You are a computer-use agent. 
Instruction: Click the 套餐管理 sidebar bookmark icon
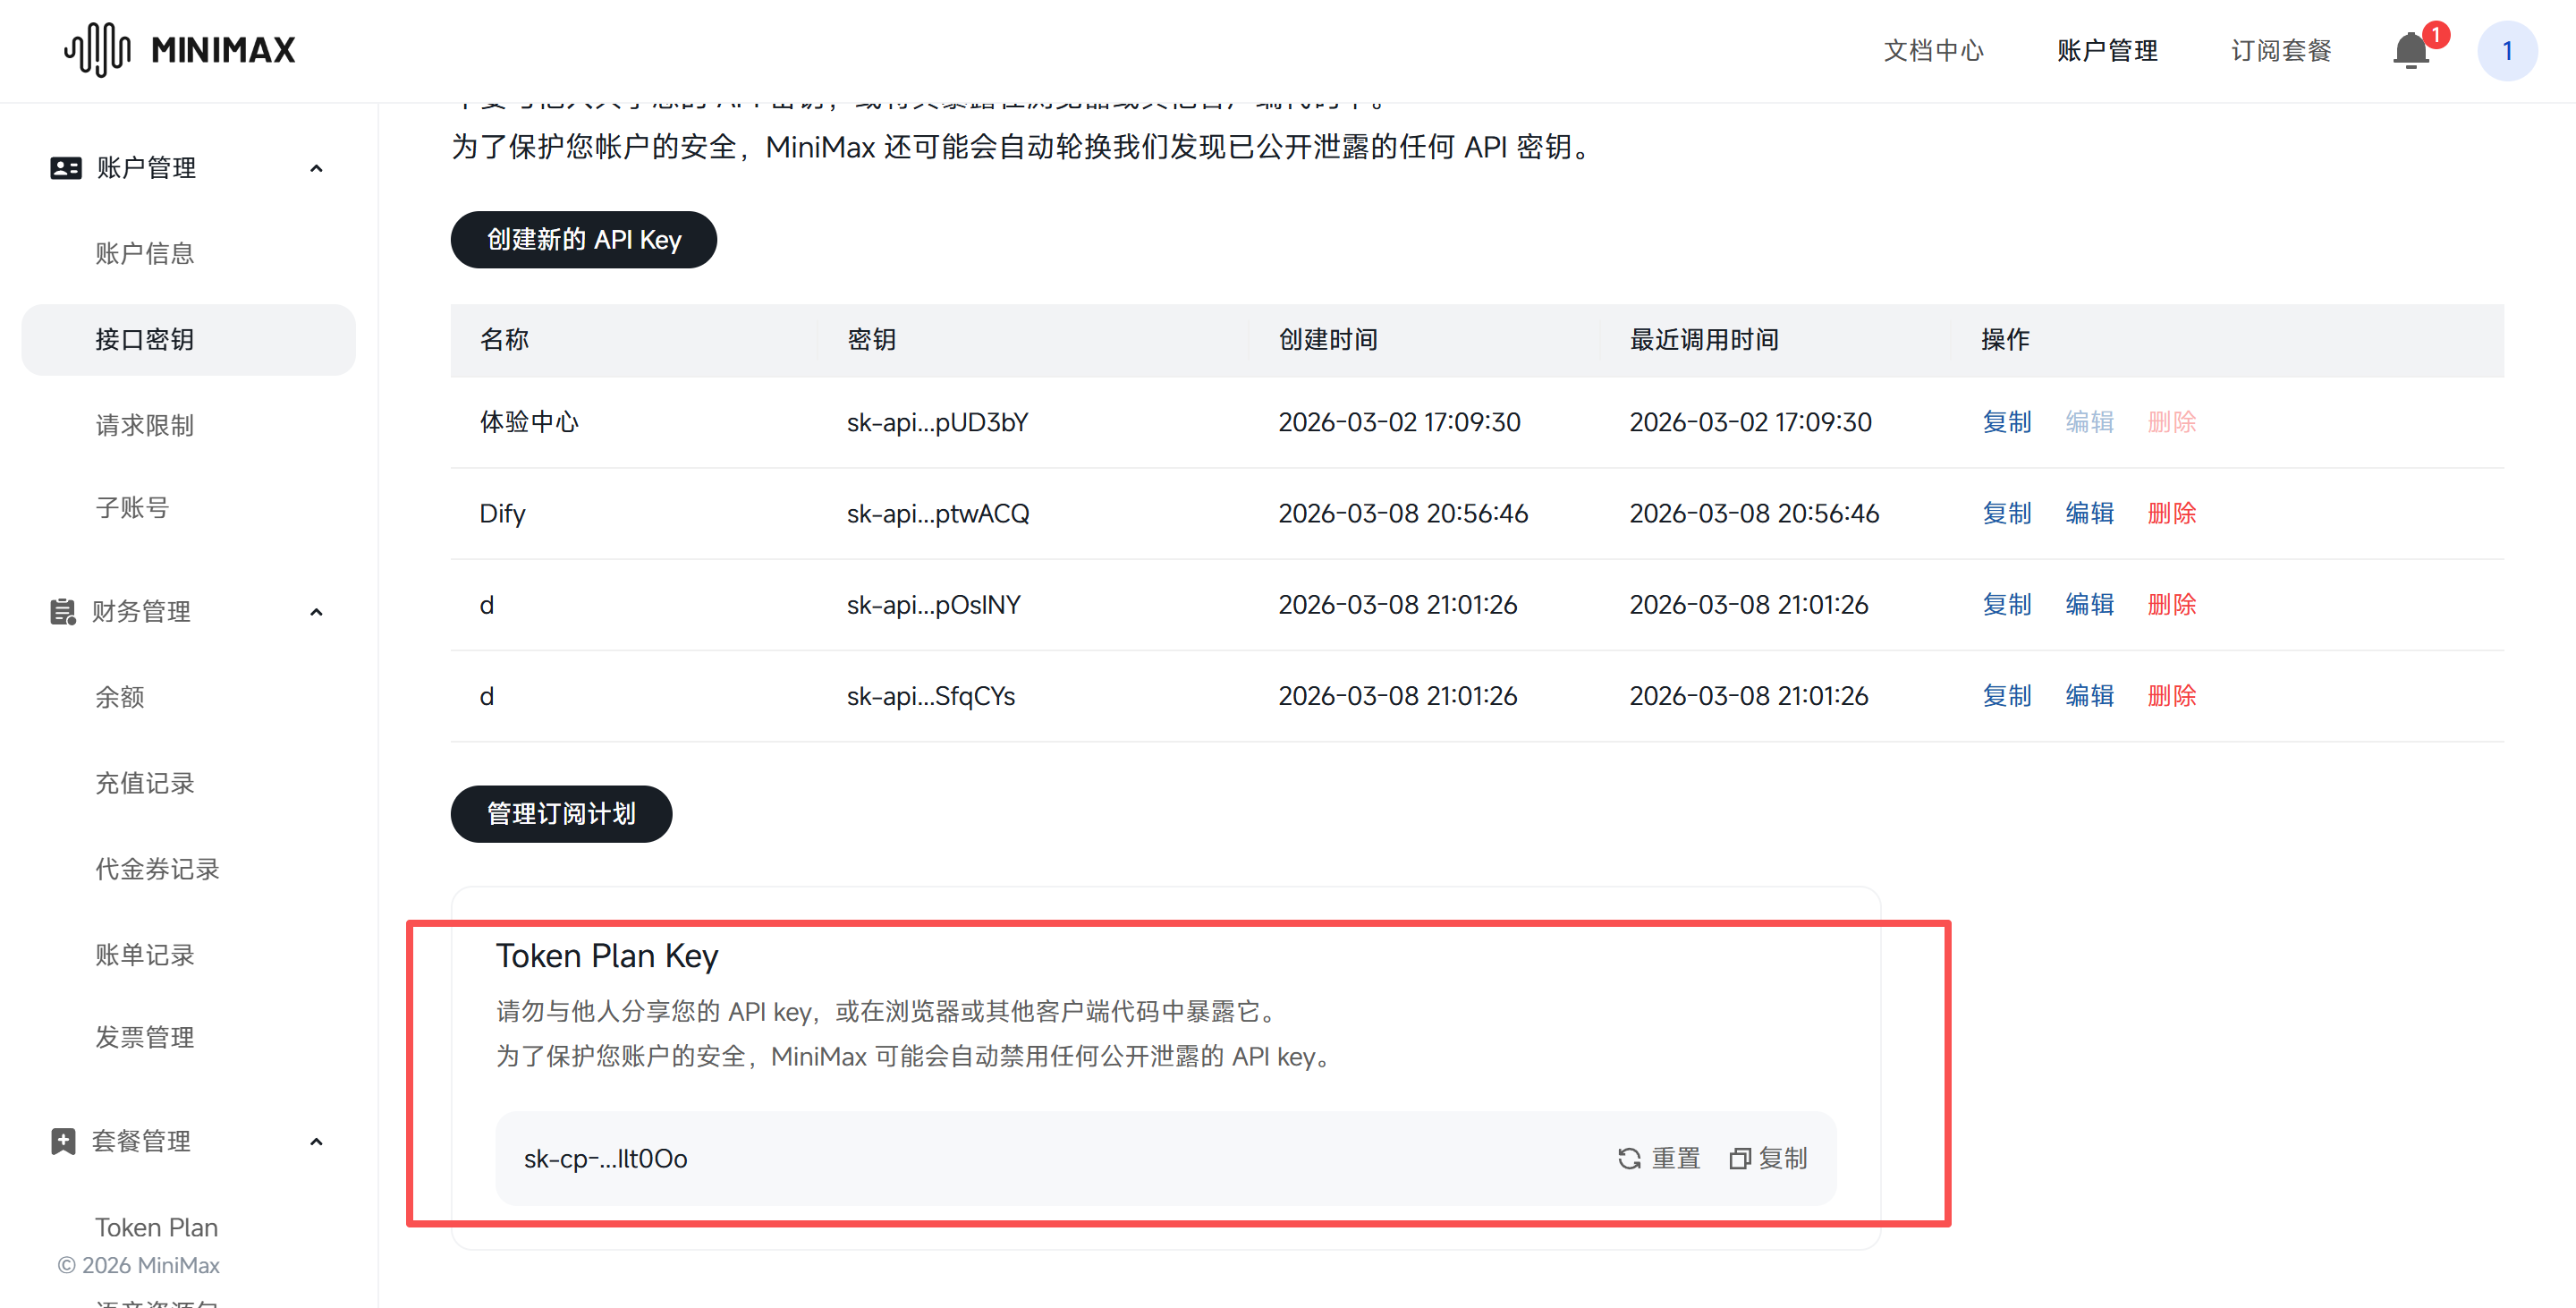point(63,1141)
